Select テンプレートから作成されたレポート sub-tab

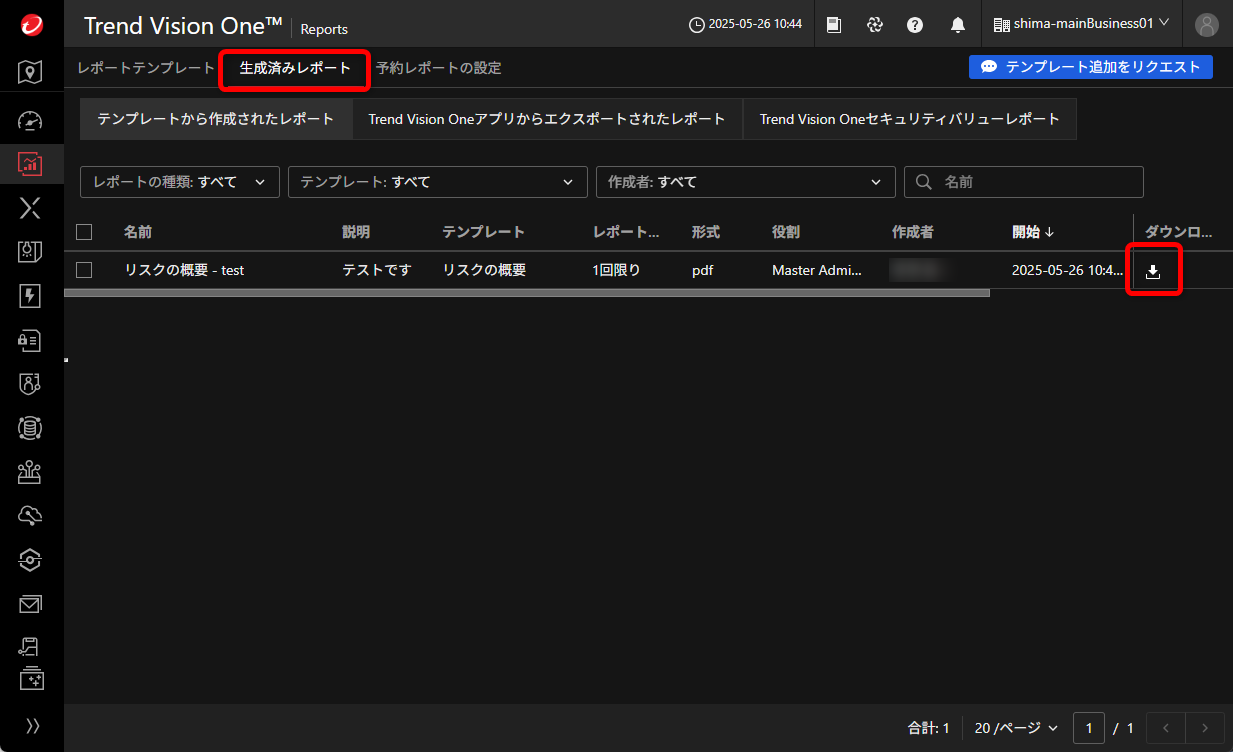pyautogui.click(x=216, y=119)
